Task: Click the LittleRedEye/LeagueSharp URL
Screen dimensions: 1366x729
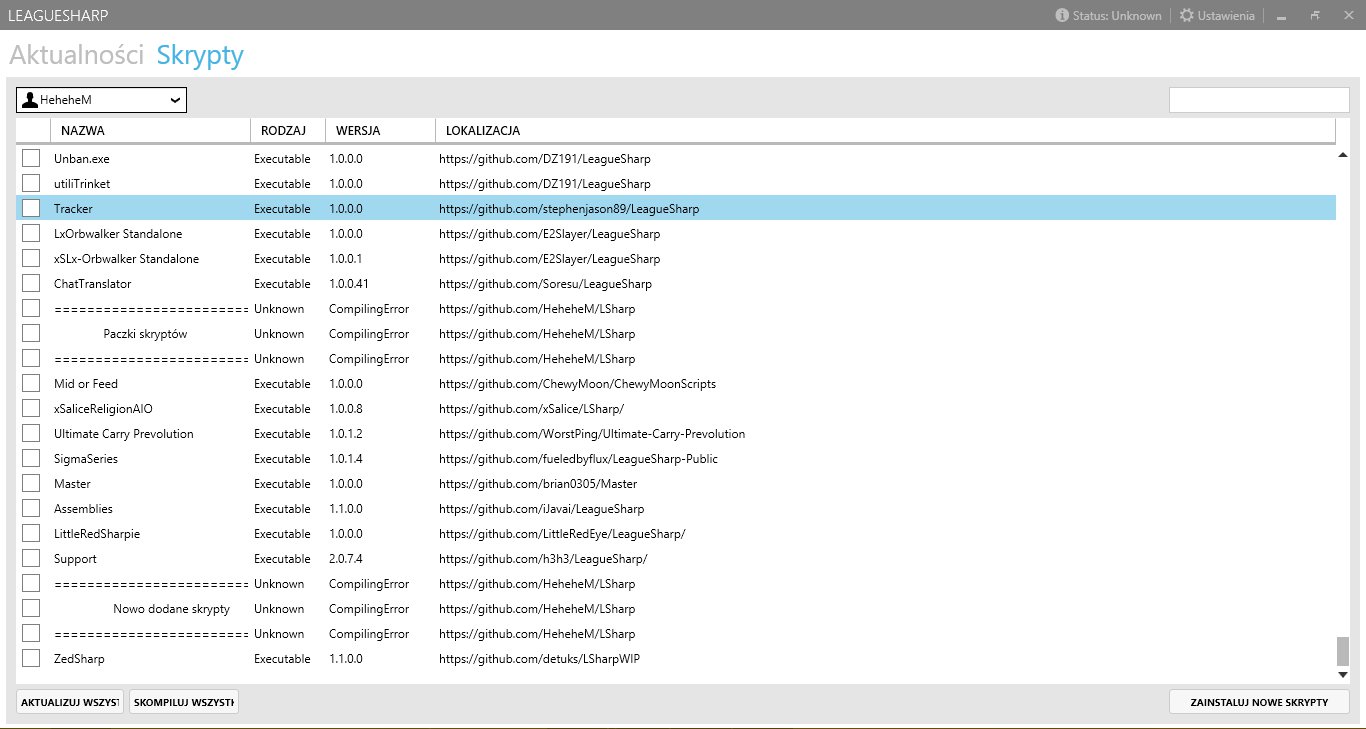Action: coord(562,534)
